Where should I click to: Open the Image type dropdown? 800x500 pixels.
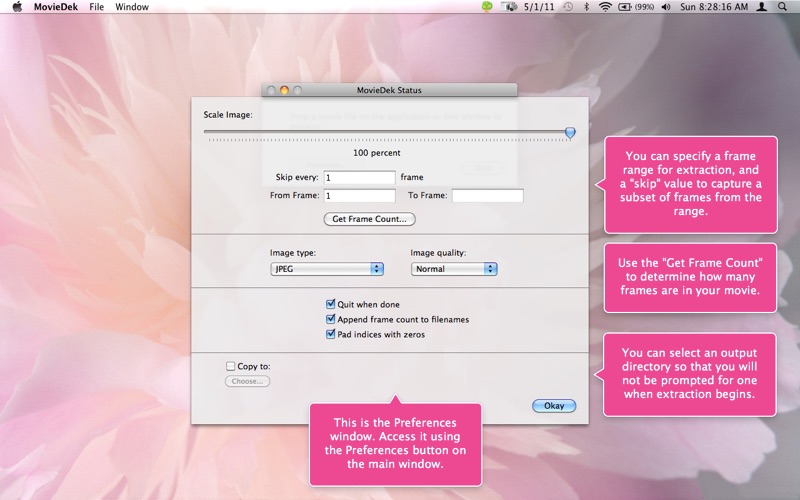(327, 269)
